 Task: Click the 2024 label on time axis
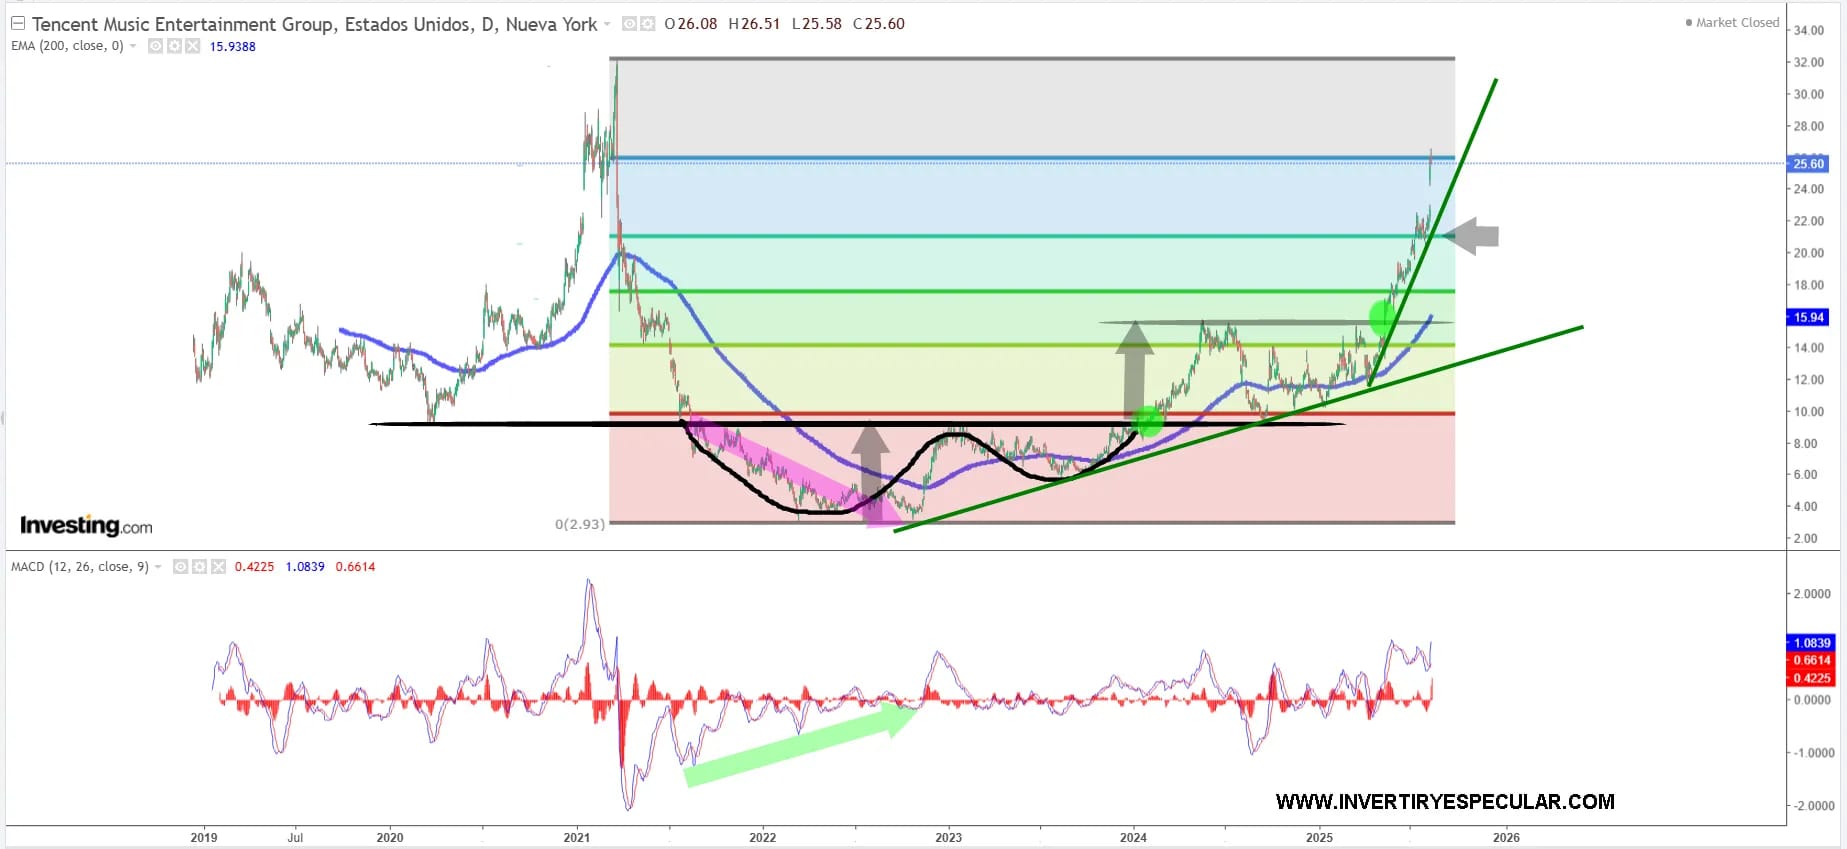1133,837
